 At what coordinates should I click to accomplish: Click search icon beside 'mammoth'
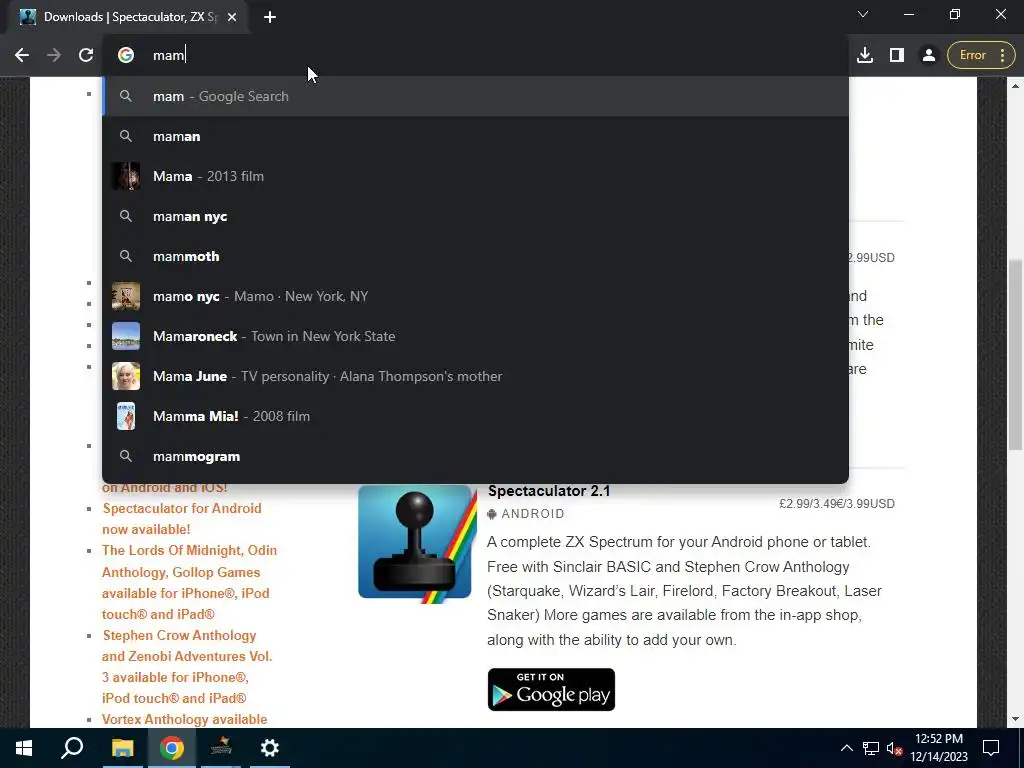(x=126, y=256)
